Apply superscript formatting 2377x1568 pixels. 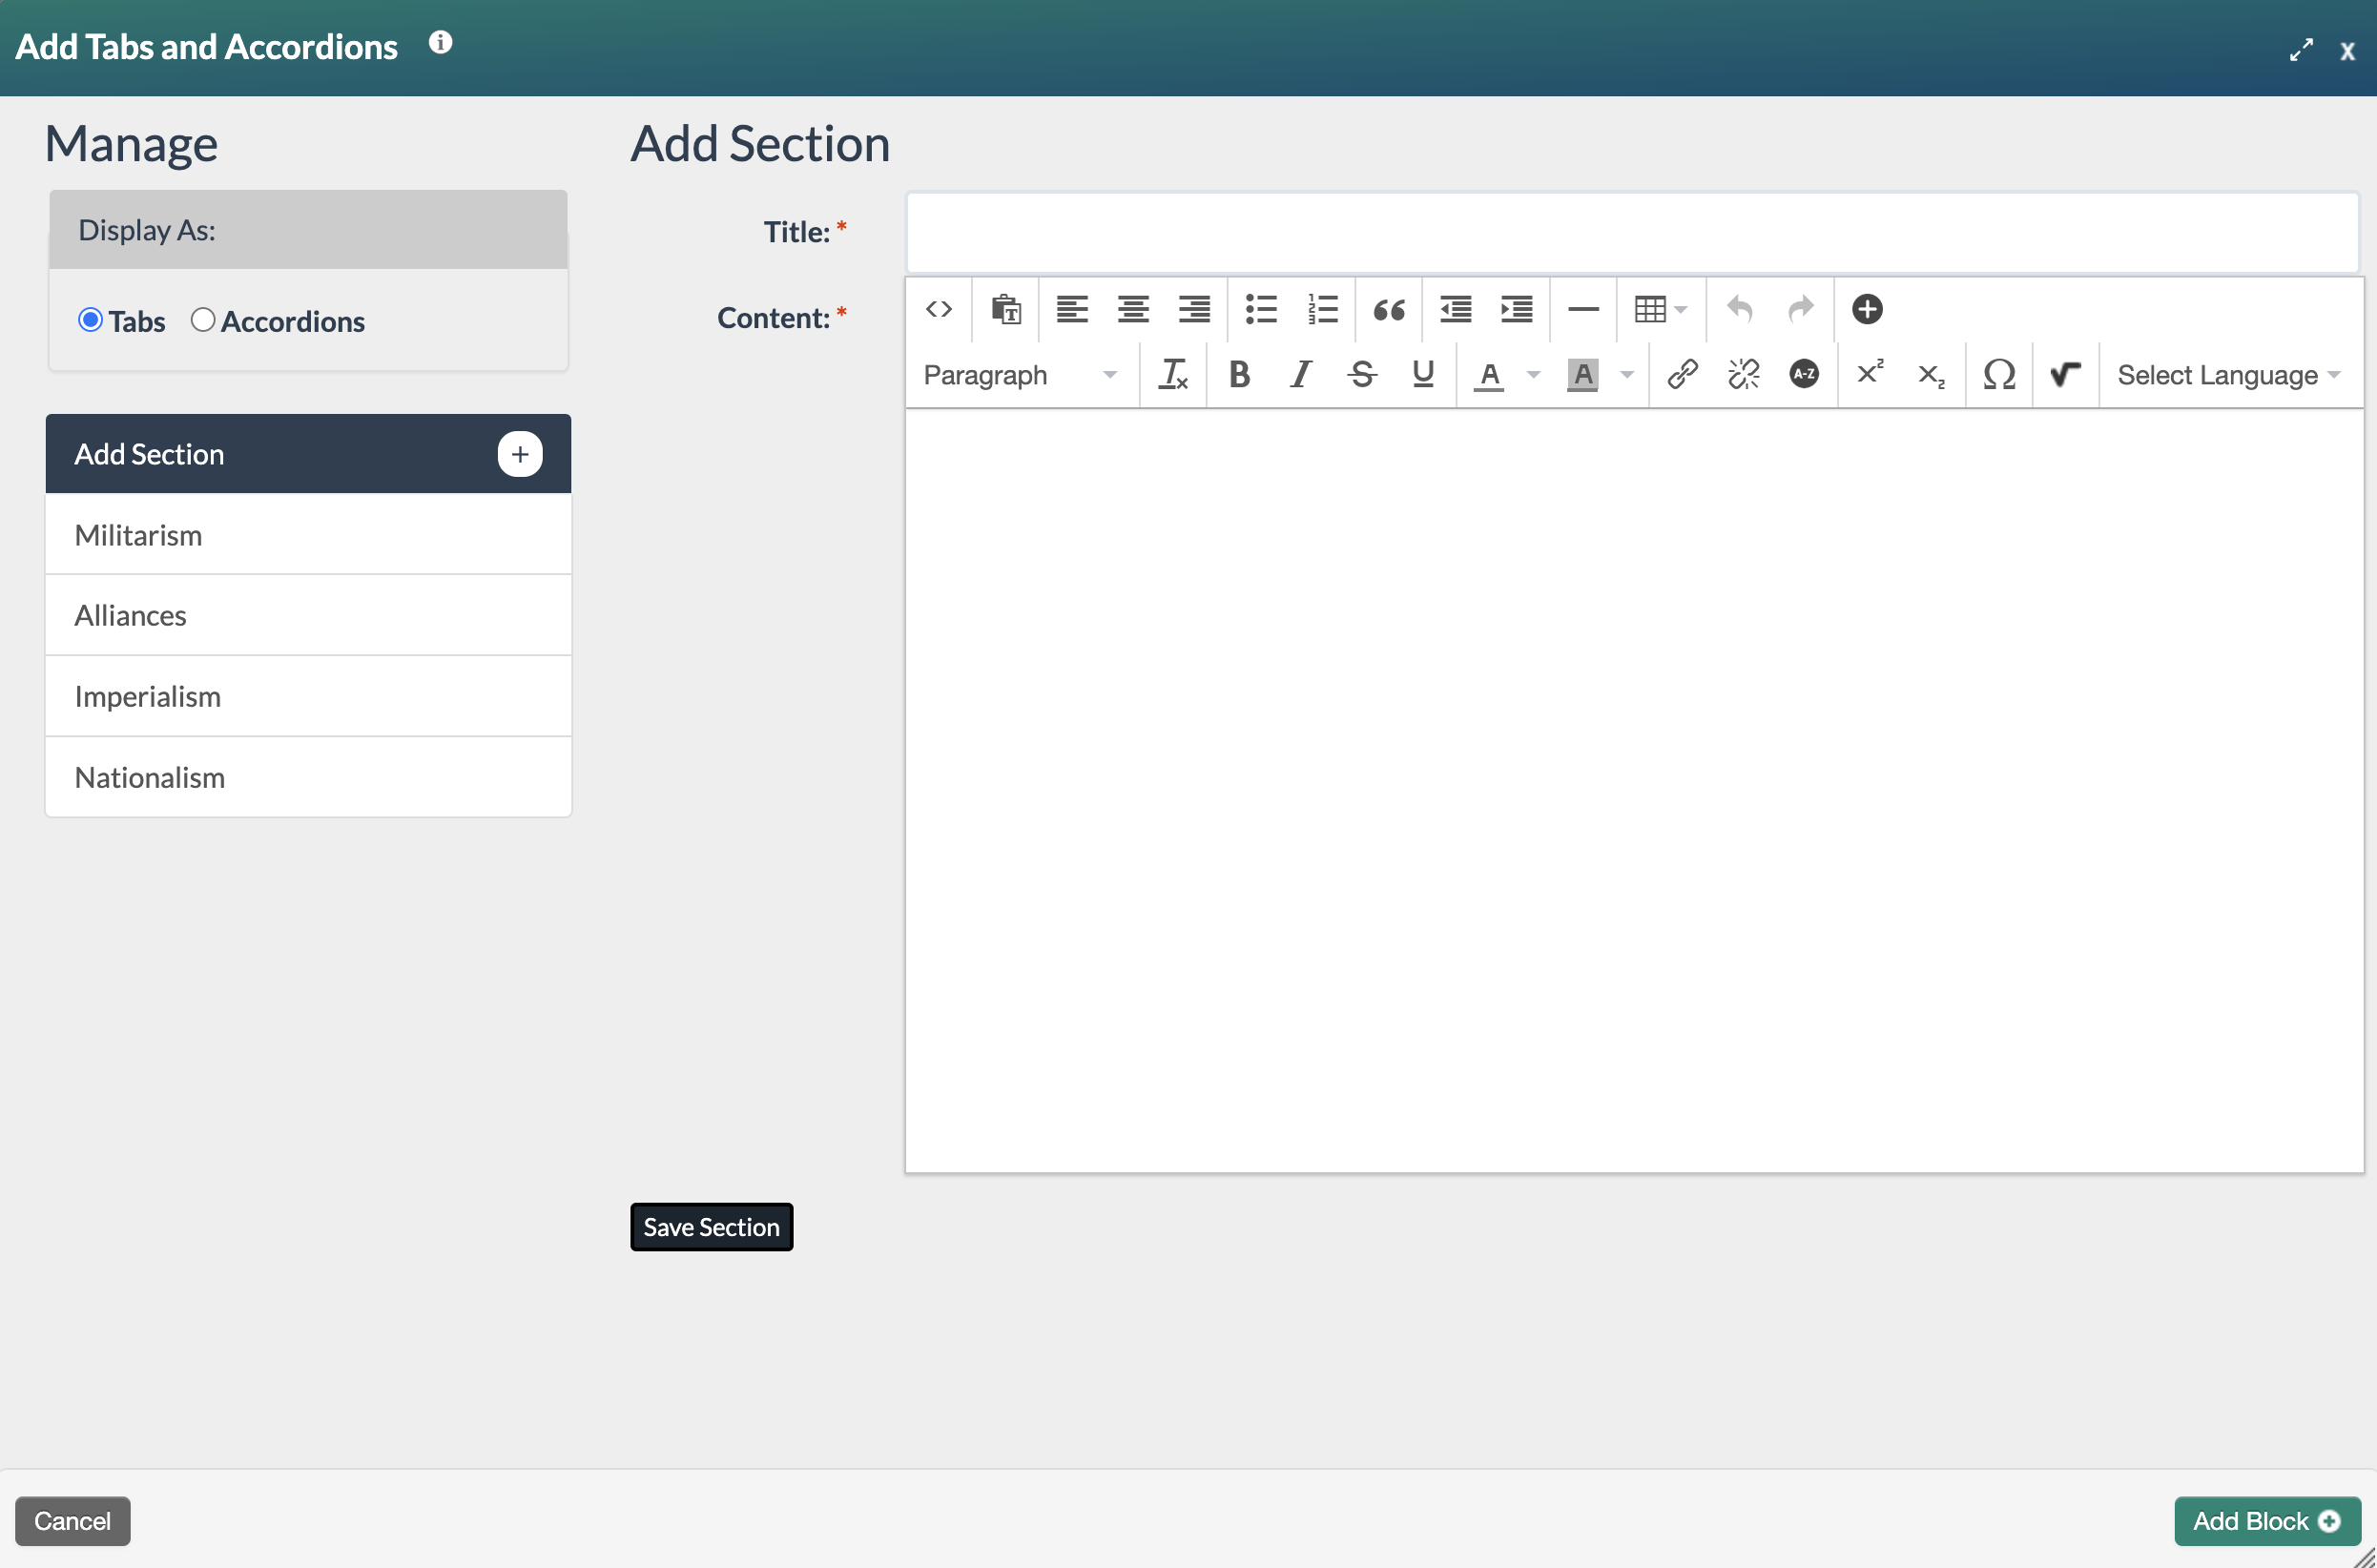pyautogui.click(x=1869, y=372)
